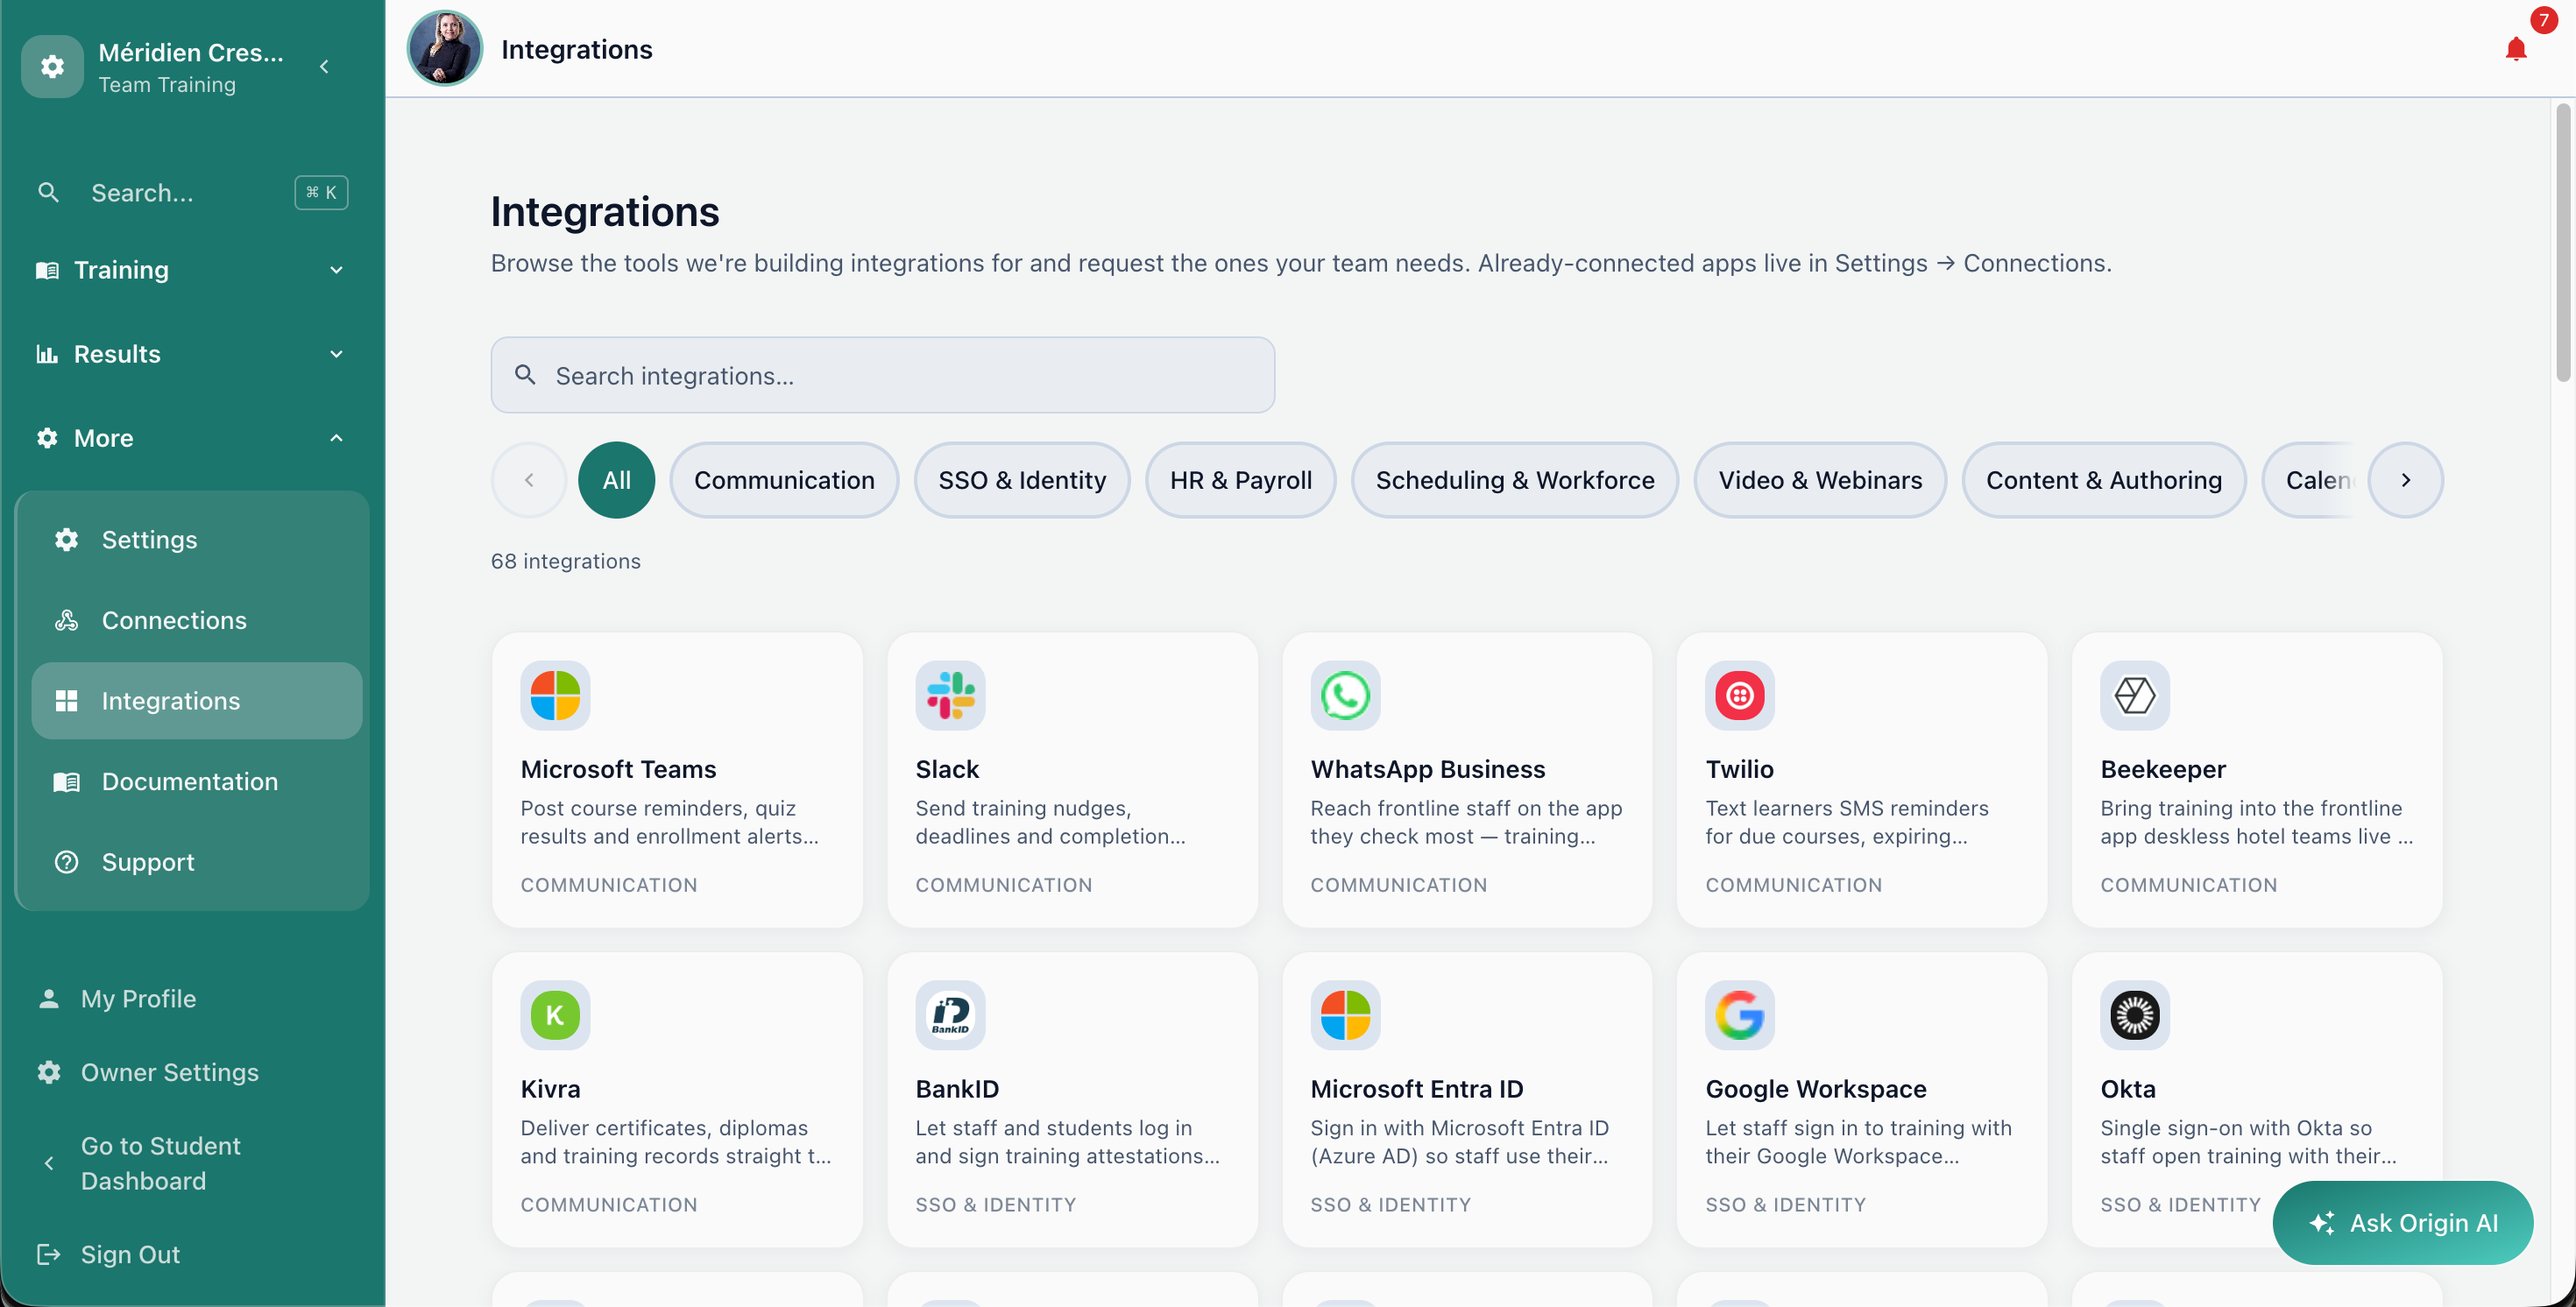
Task: Click the Connections webhook icon
Action: 66,620
